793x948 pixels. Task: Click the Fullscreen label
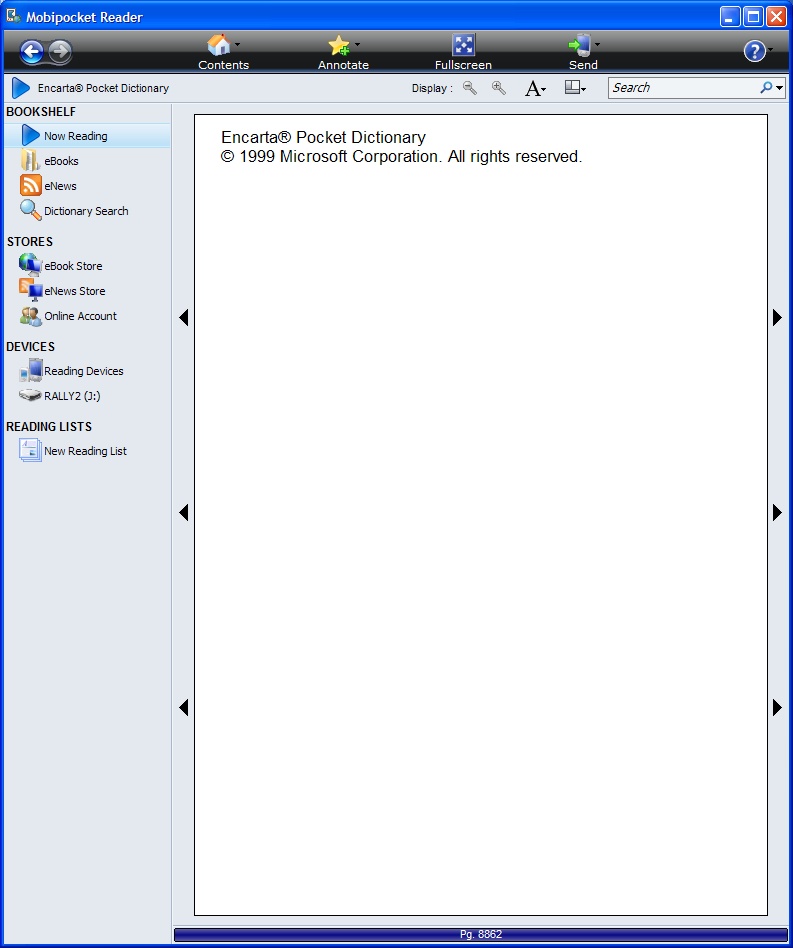pos(464,65)
